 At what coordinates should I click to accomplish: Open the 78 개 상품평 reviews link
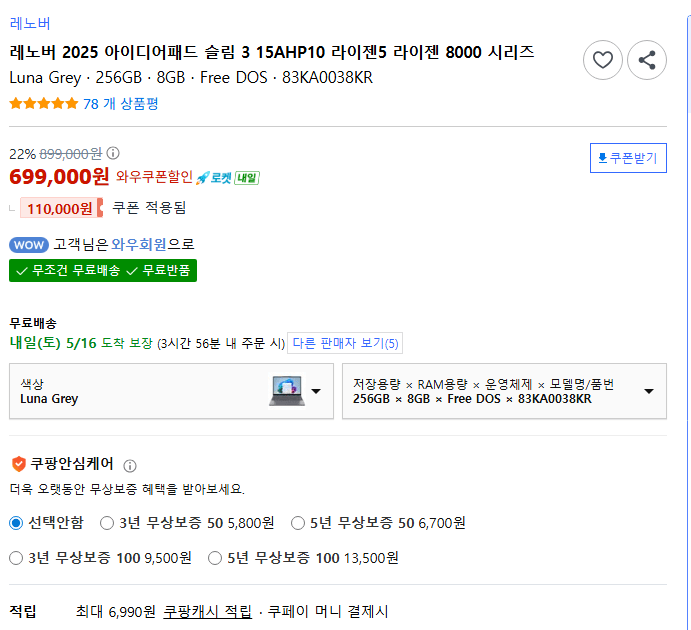[120, 104]
